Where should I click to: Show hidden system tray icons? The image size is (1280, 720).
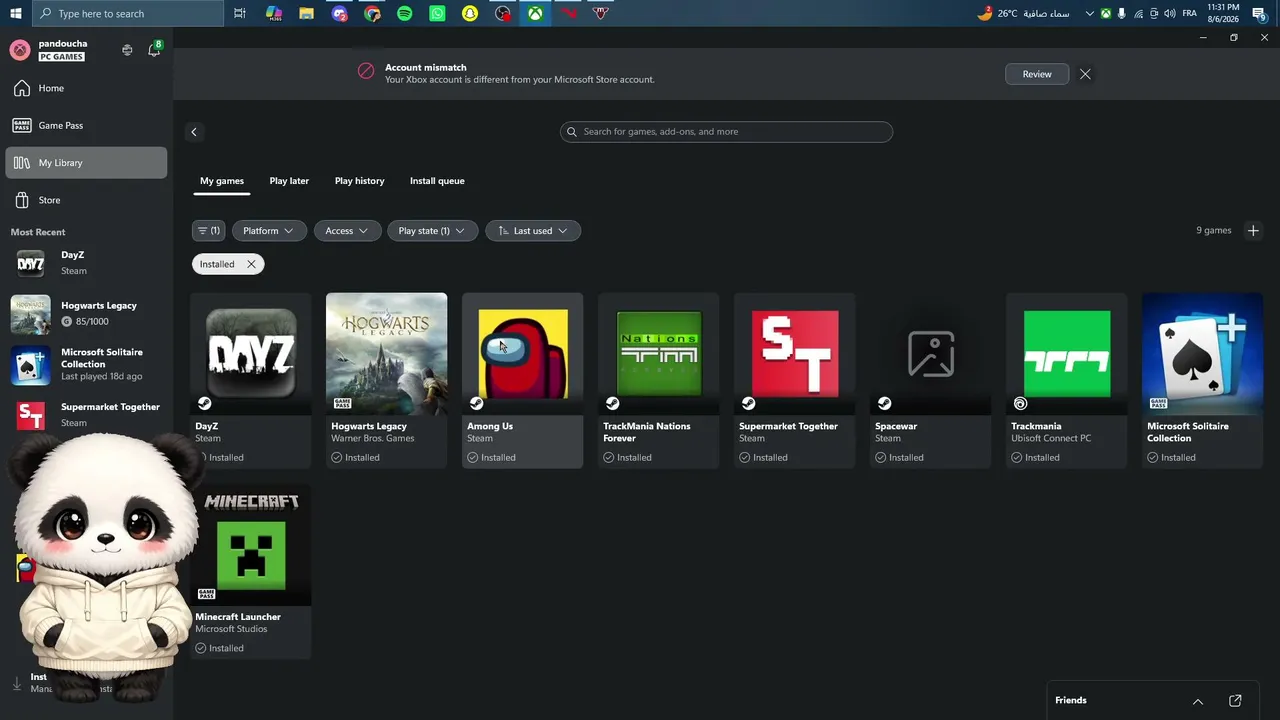click(1090, 13)
